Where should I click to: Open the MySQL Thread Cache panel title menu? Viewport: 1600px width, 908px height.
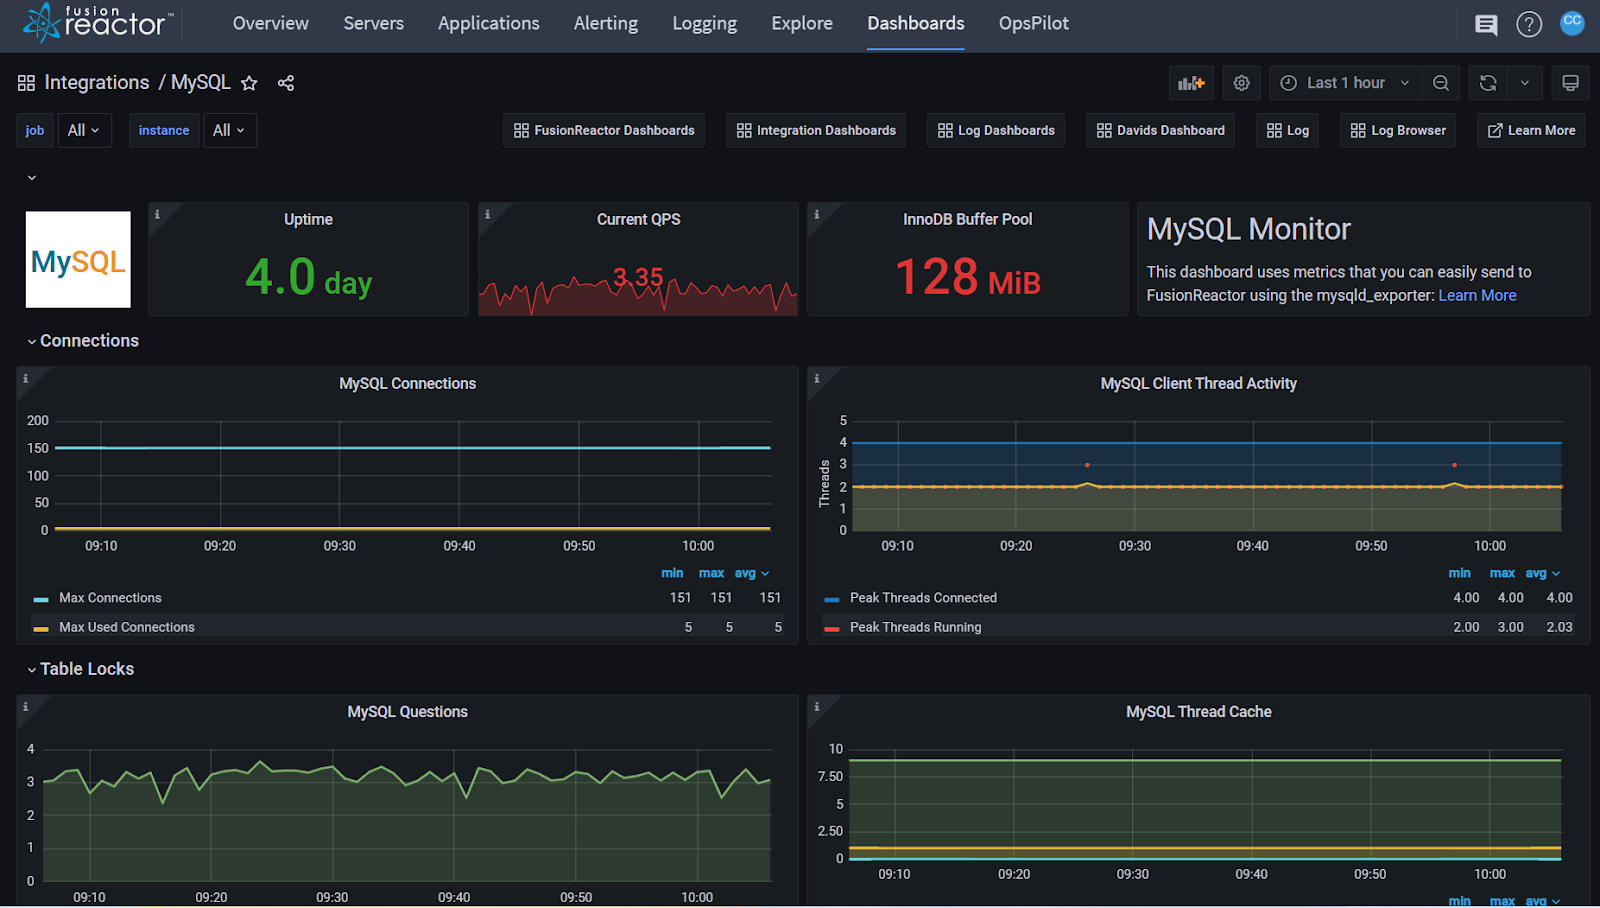pos(1199,711)
